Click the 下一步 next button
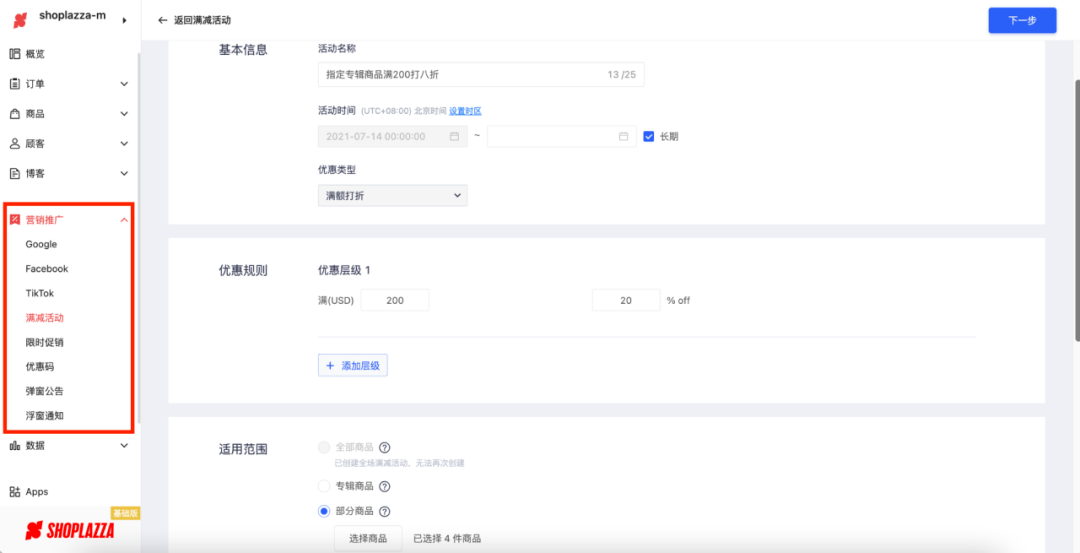1080x553 pixels. 1022,20
